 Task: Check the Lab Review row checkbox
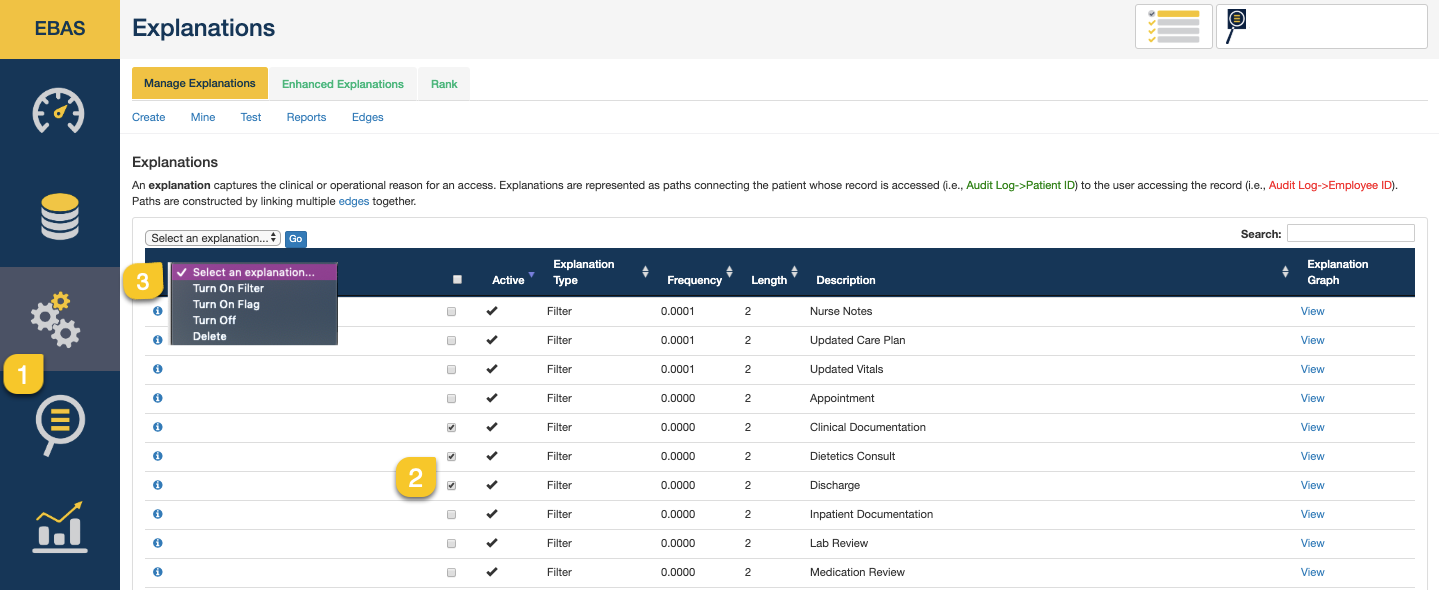[451, 544]
